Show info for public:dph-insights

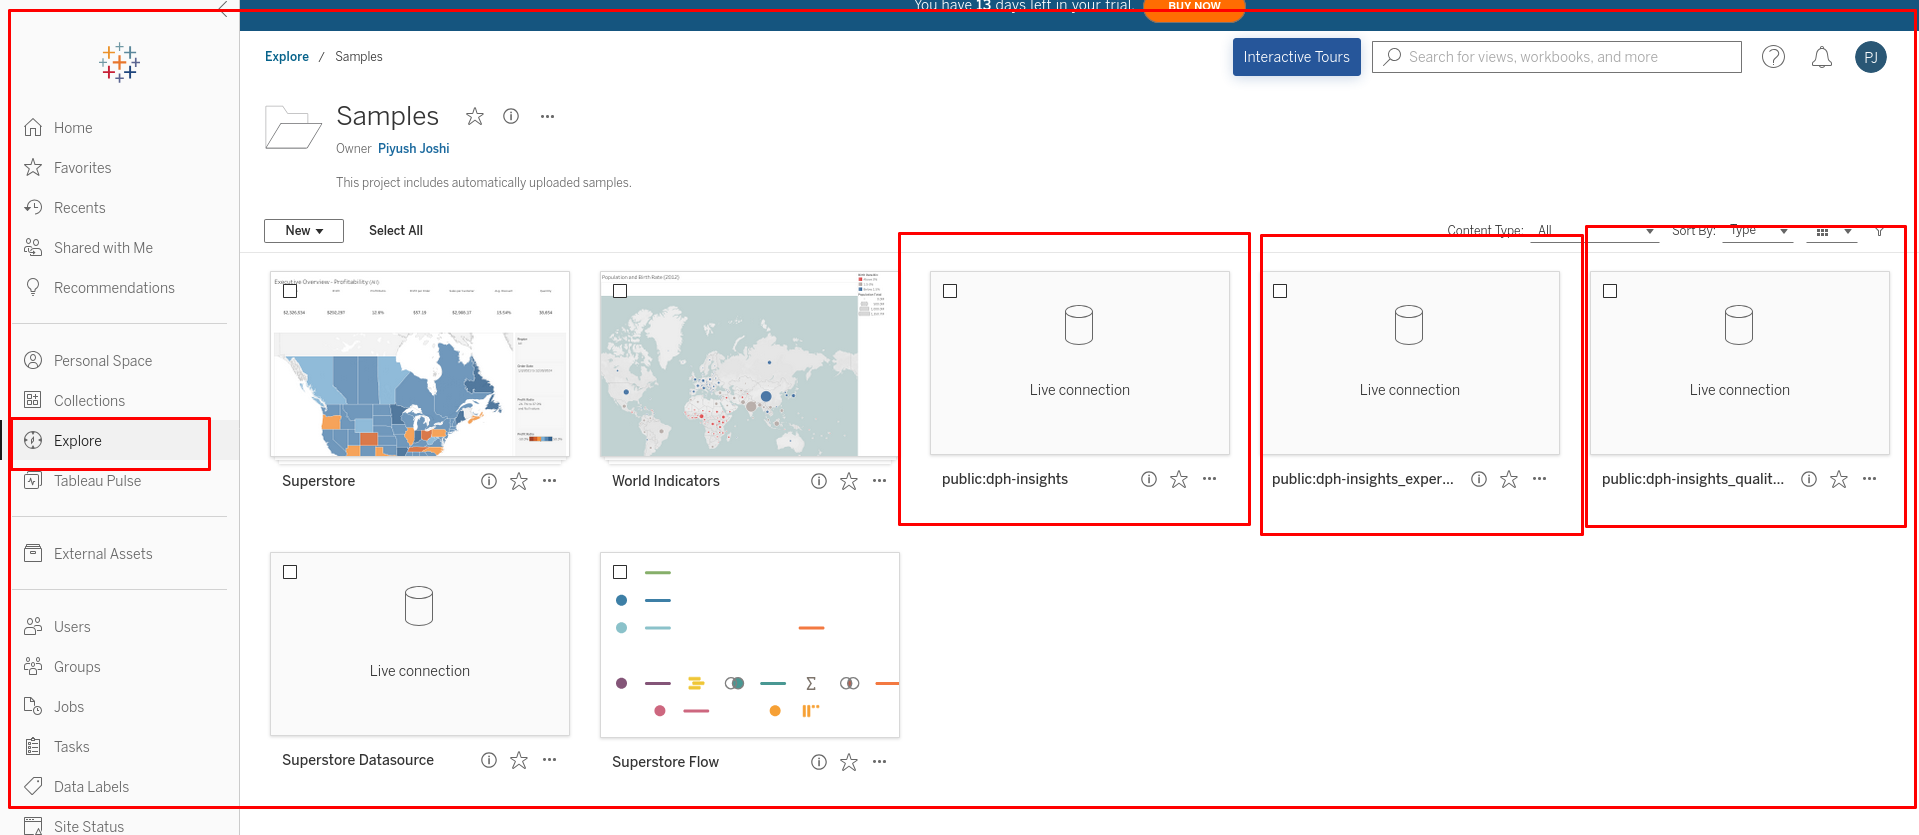pyautogui.click(x=1149, y=479)
